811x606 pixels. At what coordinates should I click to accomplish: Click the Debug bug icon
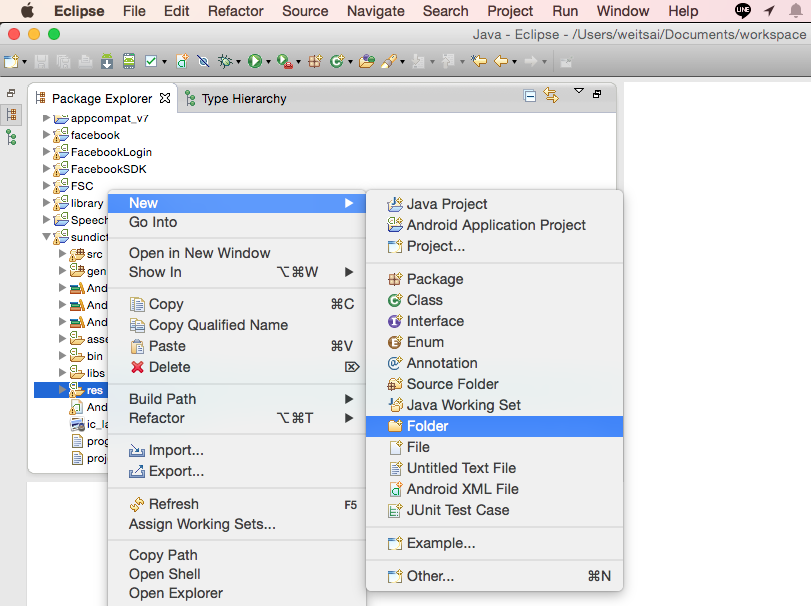[x=226, y=62]
